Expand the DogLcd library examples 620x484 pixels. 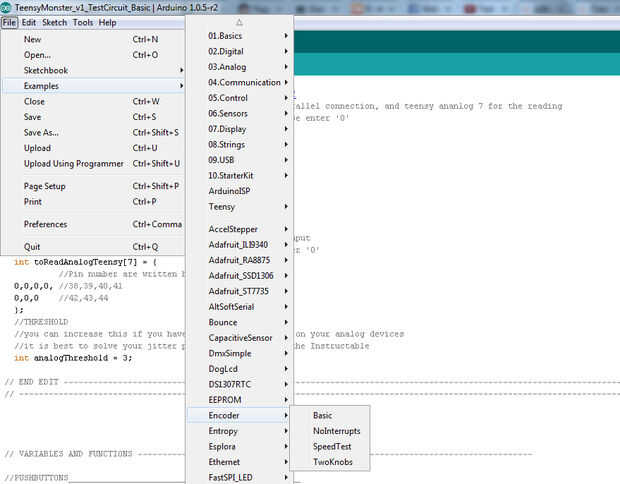(239, 369)
